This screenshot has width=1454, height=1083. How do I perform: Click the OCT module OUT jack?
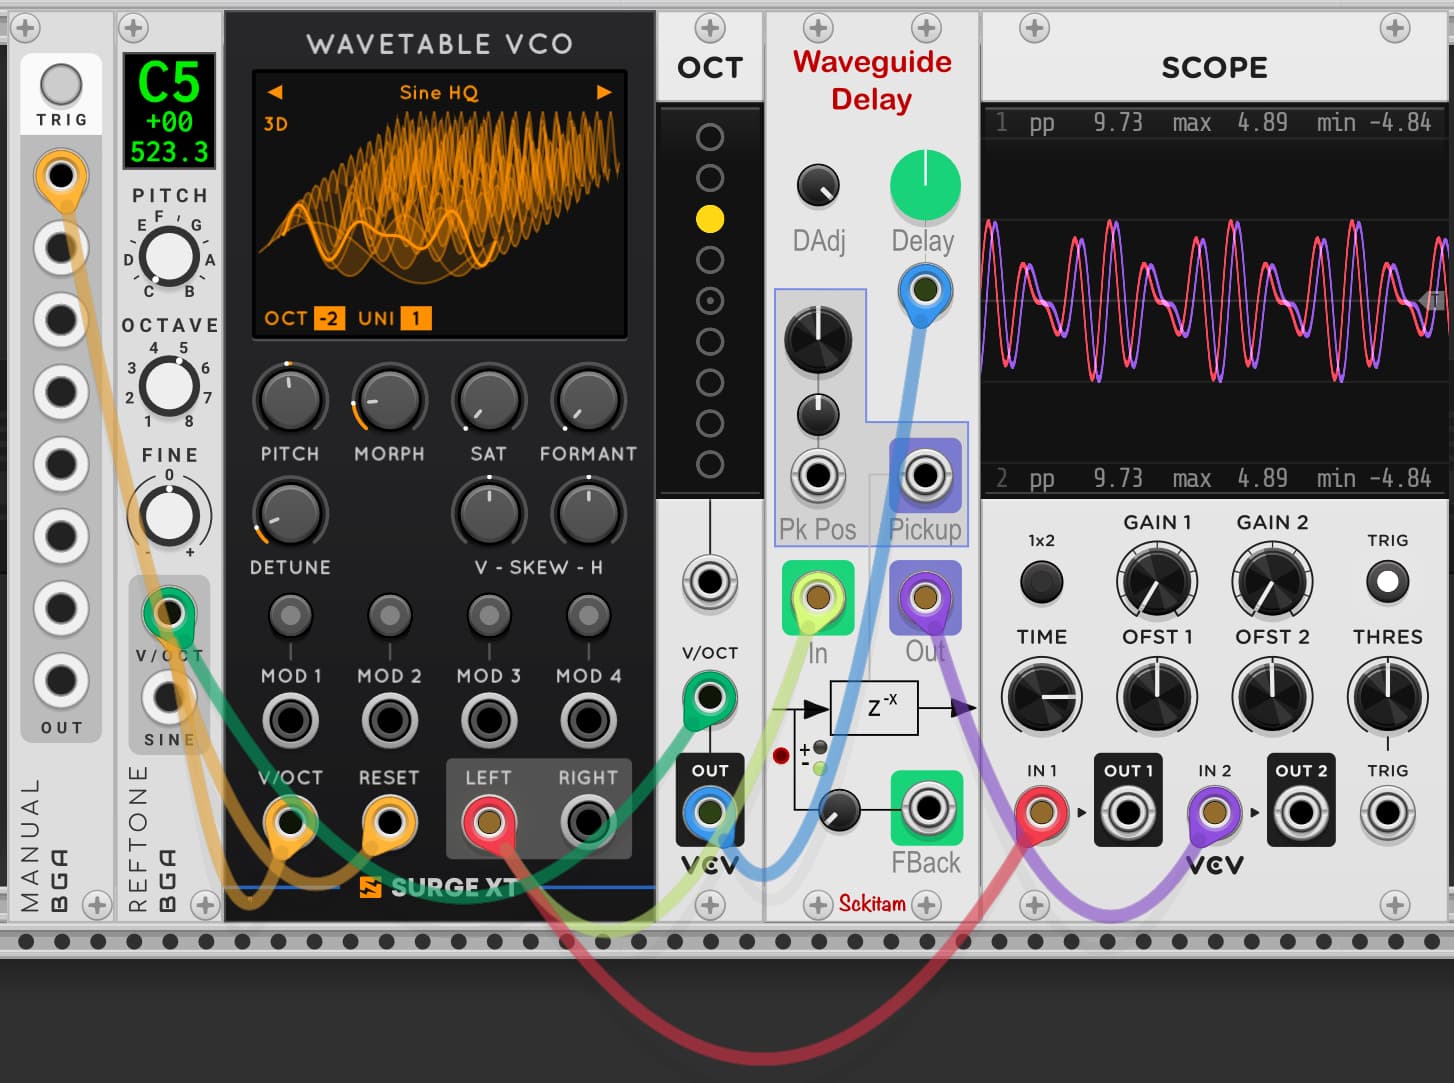pyautogui.click(x=710, y=811)
